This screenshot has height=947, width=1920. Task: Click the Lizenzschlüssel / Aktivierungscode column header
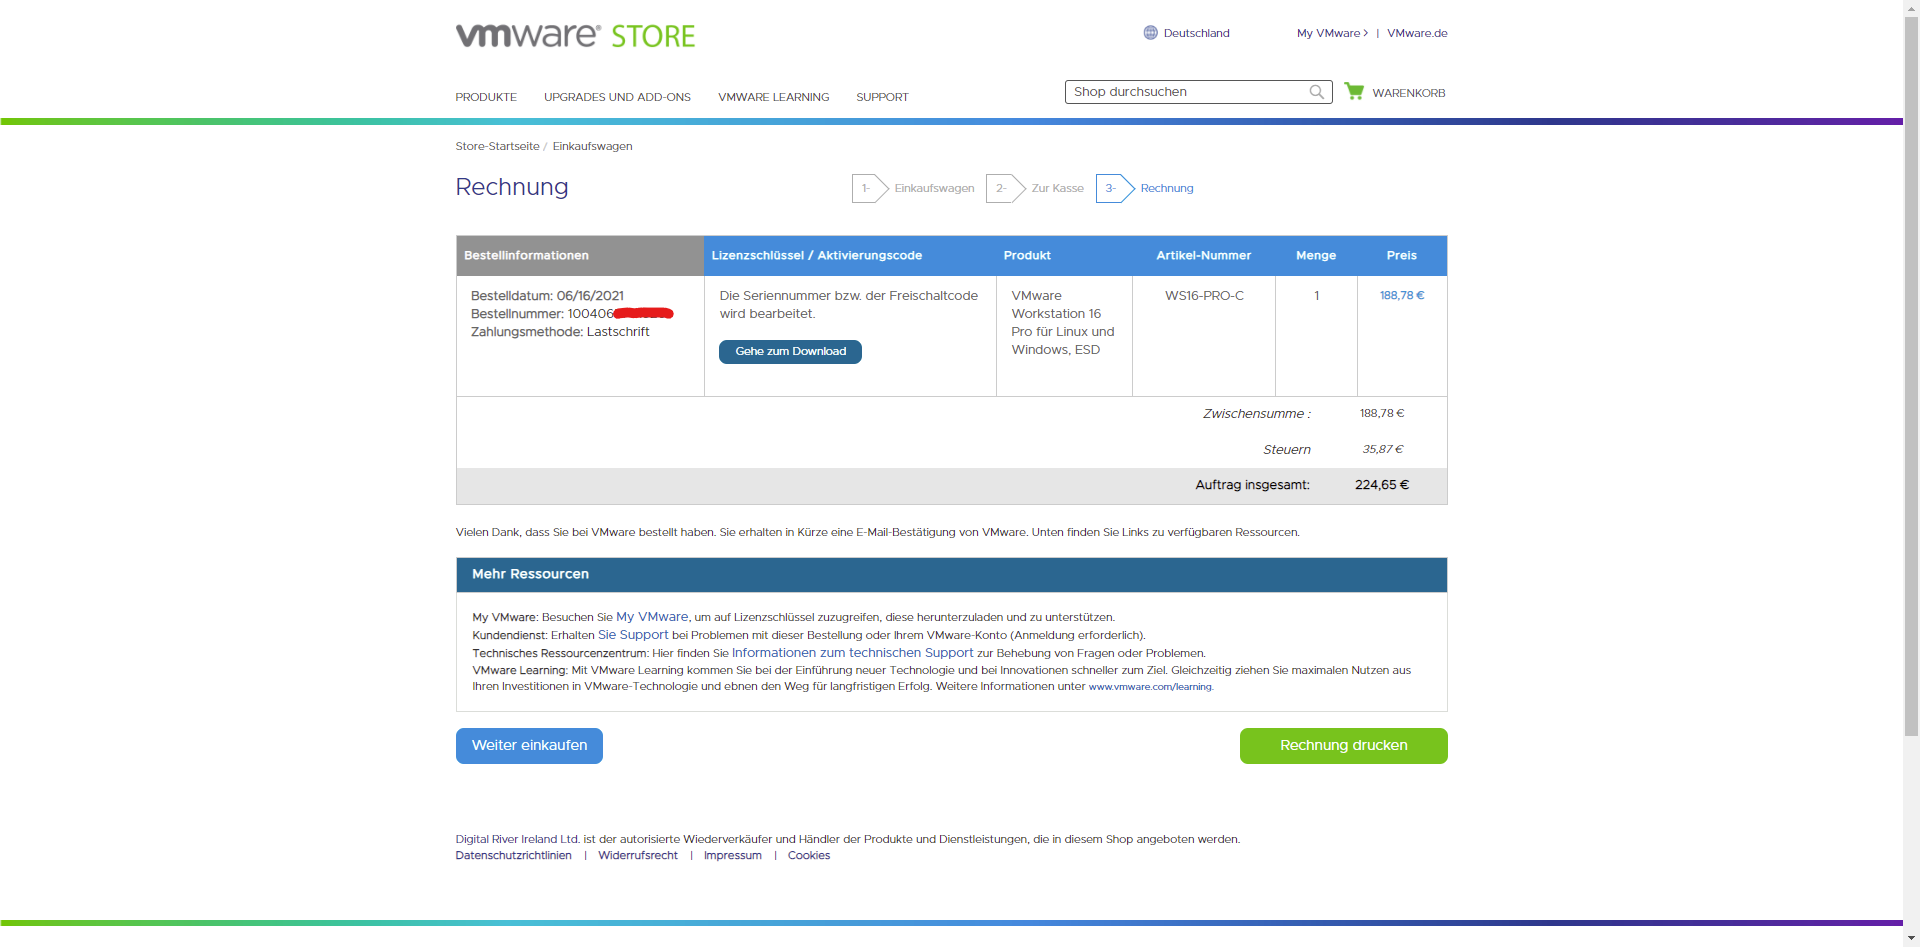[817, 255]
